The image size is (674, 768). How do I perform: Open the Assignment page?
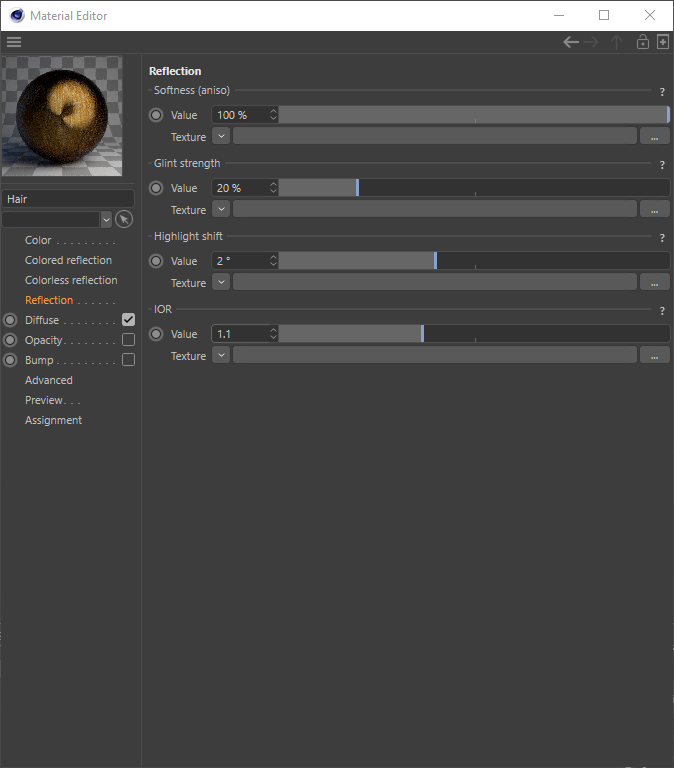pos(53,420)
